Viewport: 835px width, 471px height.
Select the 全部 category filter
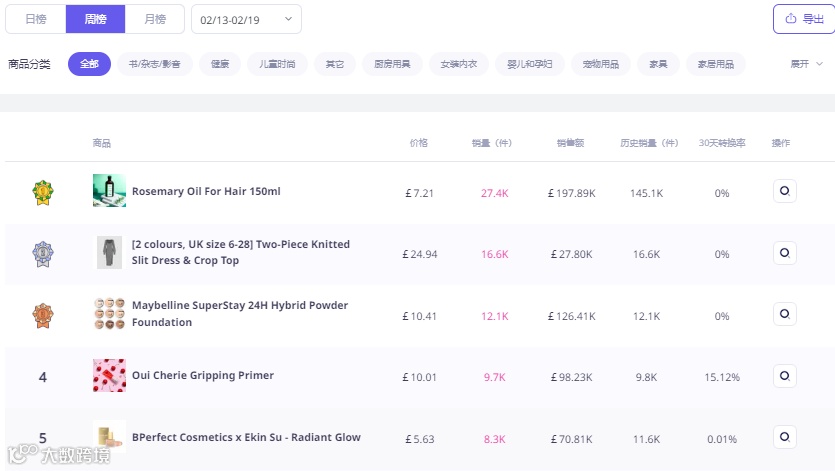tap(89, 64)
